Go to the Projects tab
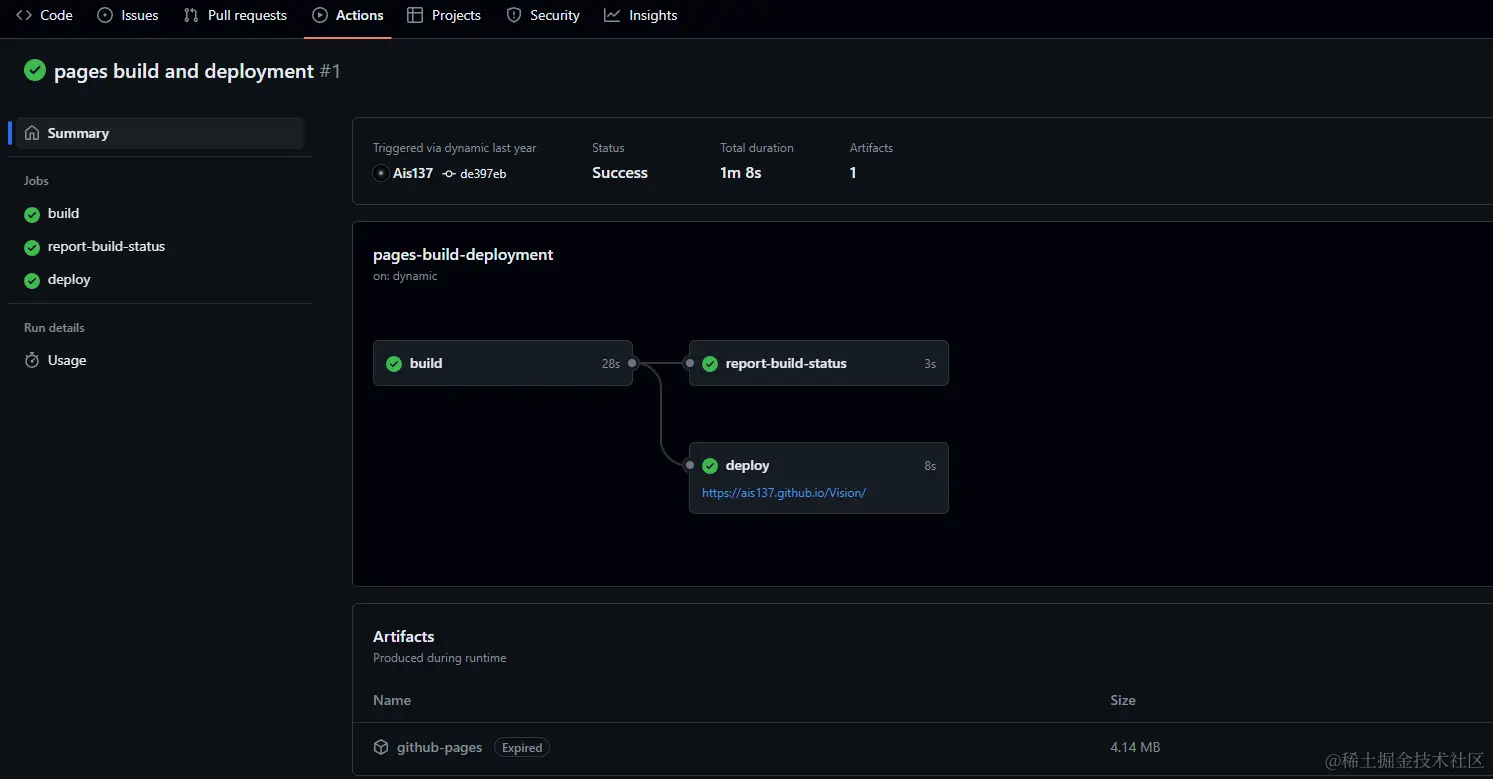Image resolution: width=1493 pixels, height=779 pixels. (444, 15)
